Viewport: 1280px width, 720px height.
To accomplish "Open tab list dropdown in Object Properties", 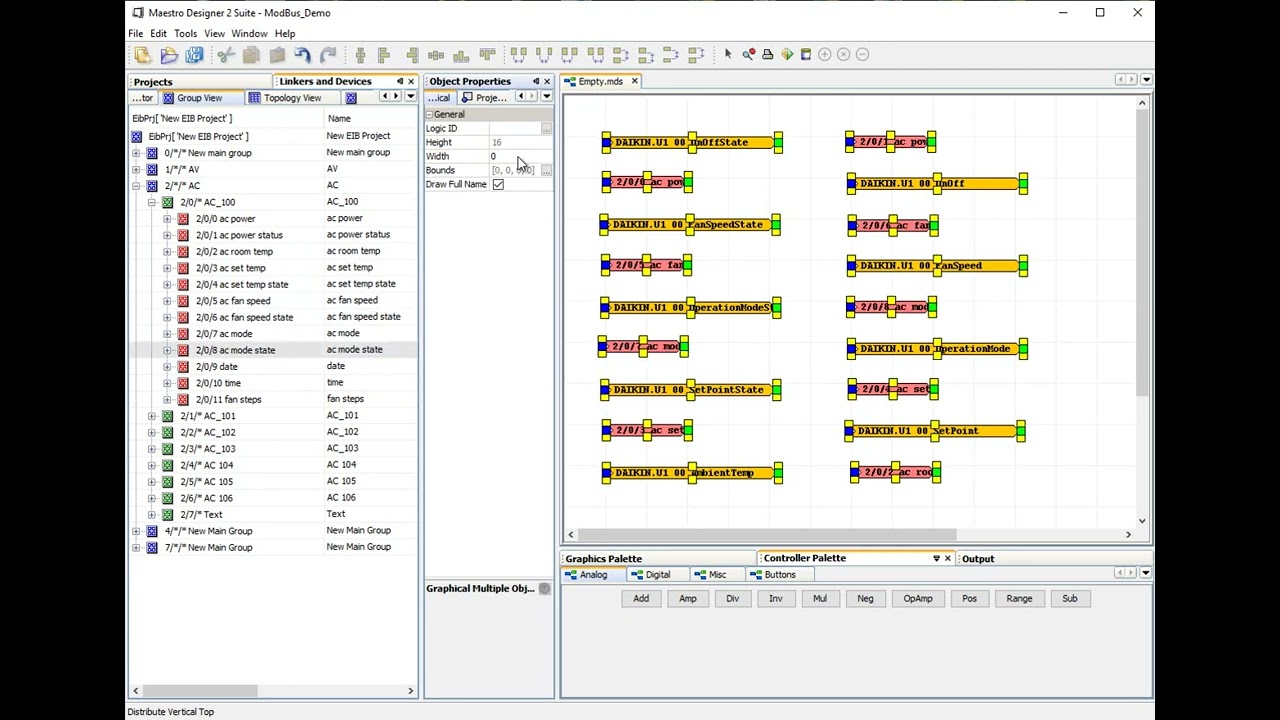I will point(546,97).
